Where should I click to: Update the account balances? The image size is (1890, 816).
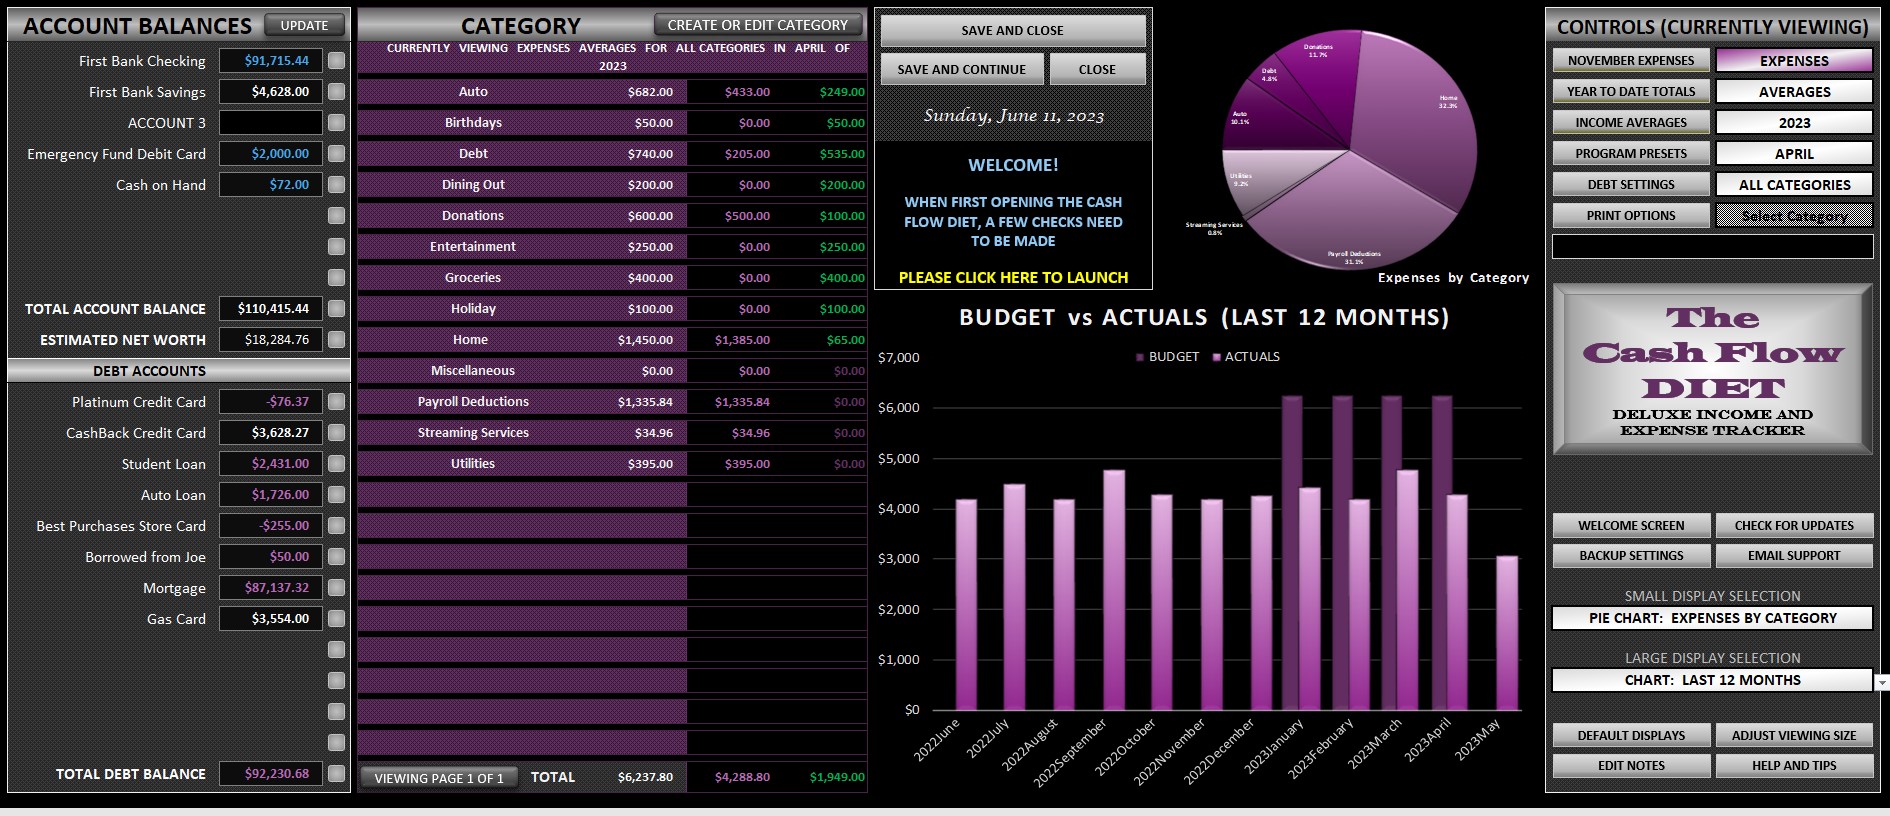(x=304, y=26)
